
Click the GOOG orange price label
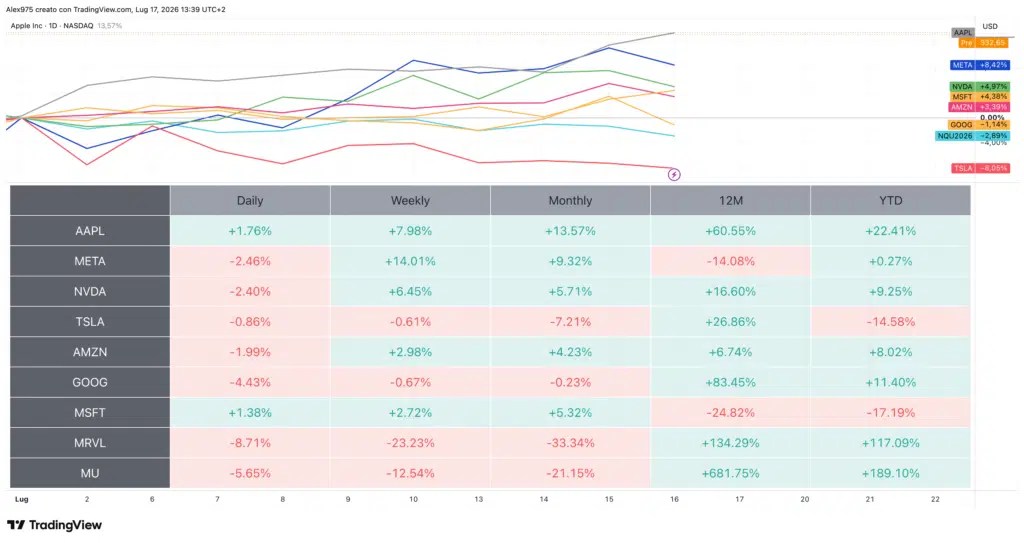(978, 124)
